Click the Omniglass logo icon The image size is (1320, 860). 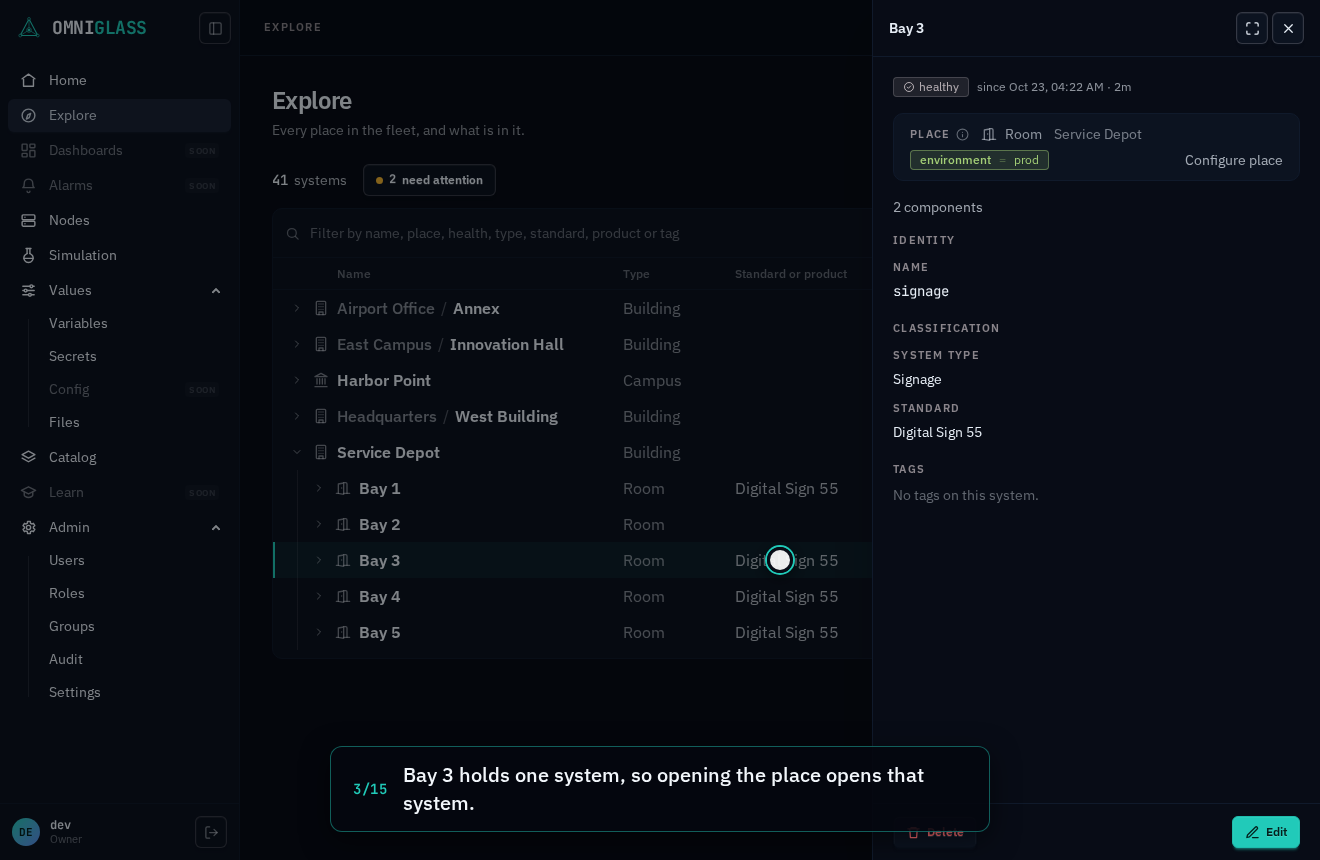pos(29,27)
